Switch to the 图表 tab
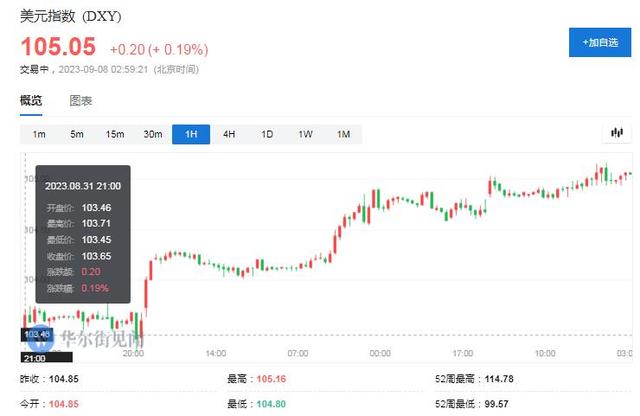640x416 pixels. (x=81, y=101)
